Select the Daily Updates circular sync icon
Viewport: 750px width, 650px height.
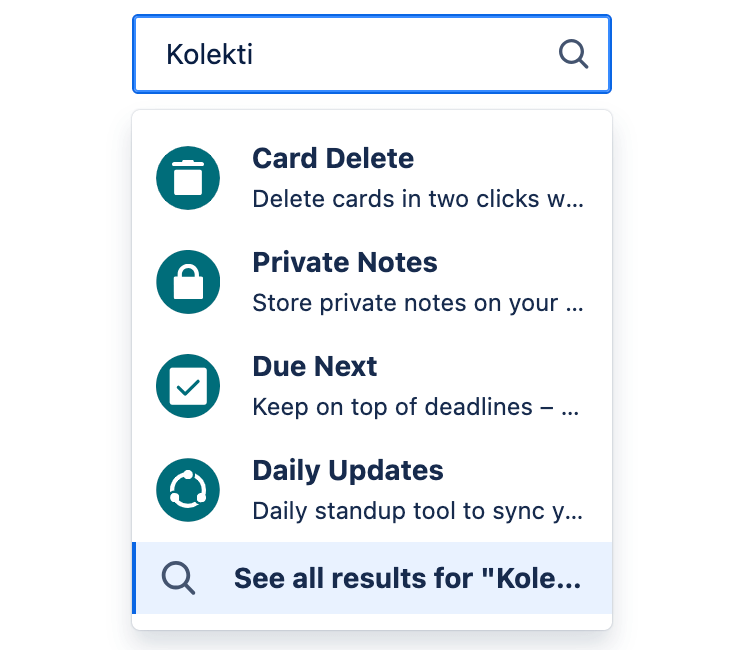pos(188,490)
